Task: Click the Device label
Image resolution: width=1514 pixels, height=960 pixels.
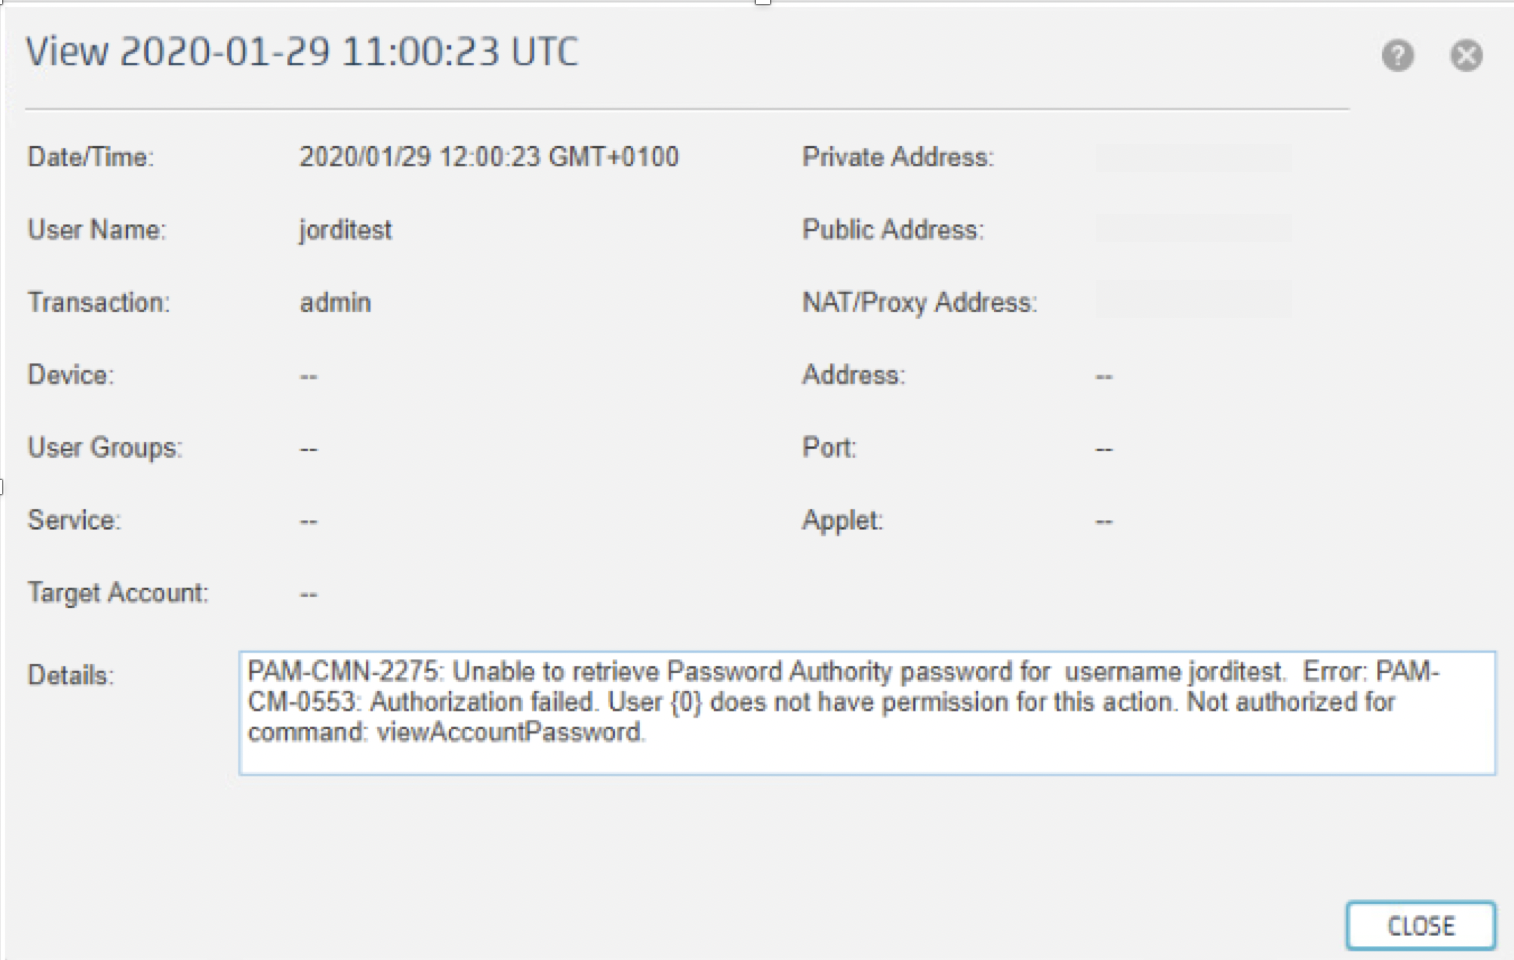Action: [x=71, y=375]
